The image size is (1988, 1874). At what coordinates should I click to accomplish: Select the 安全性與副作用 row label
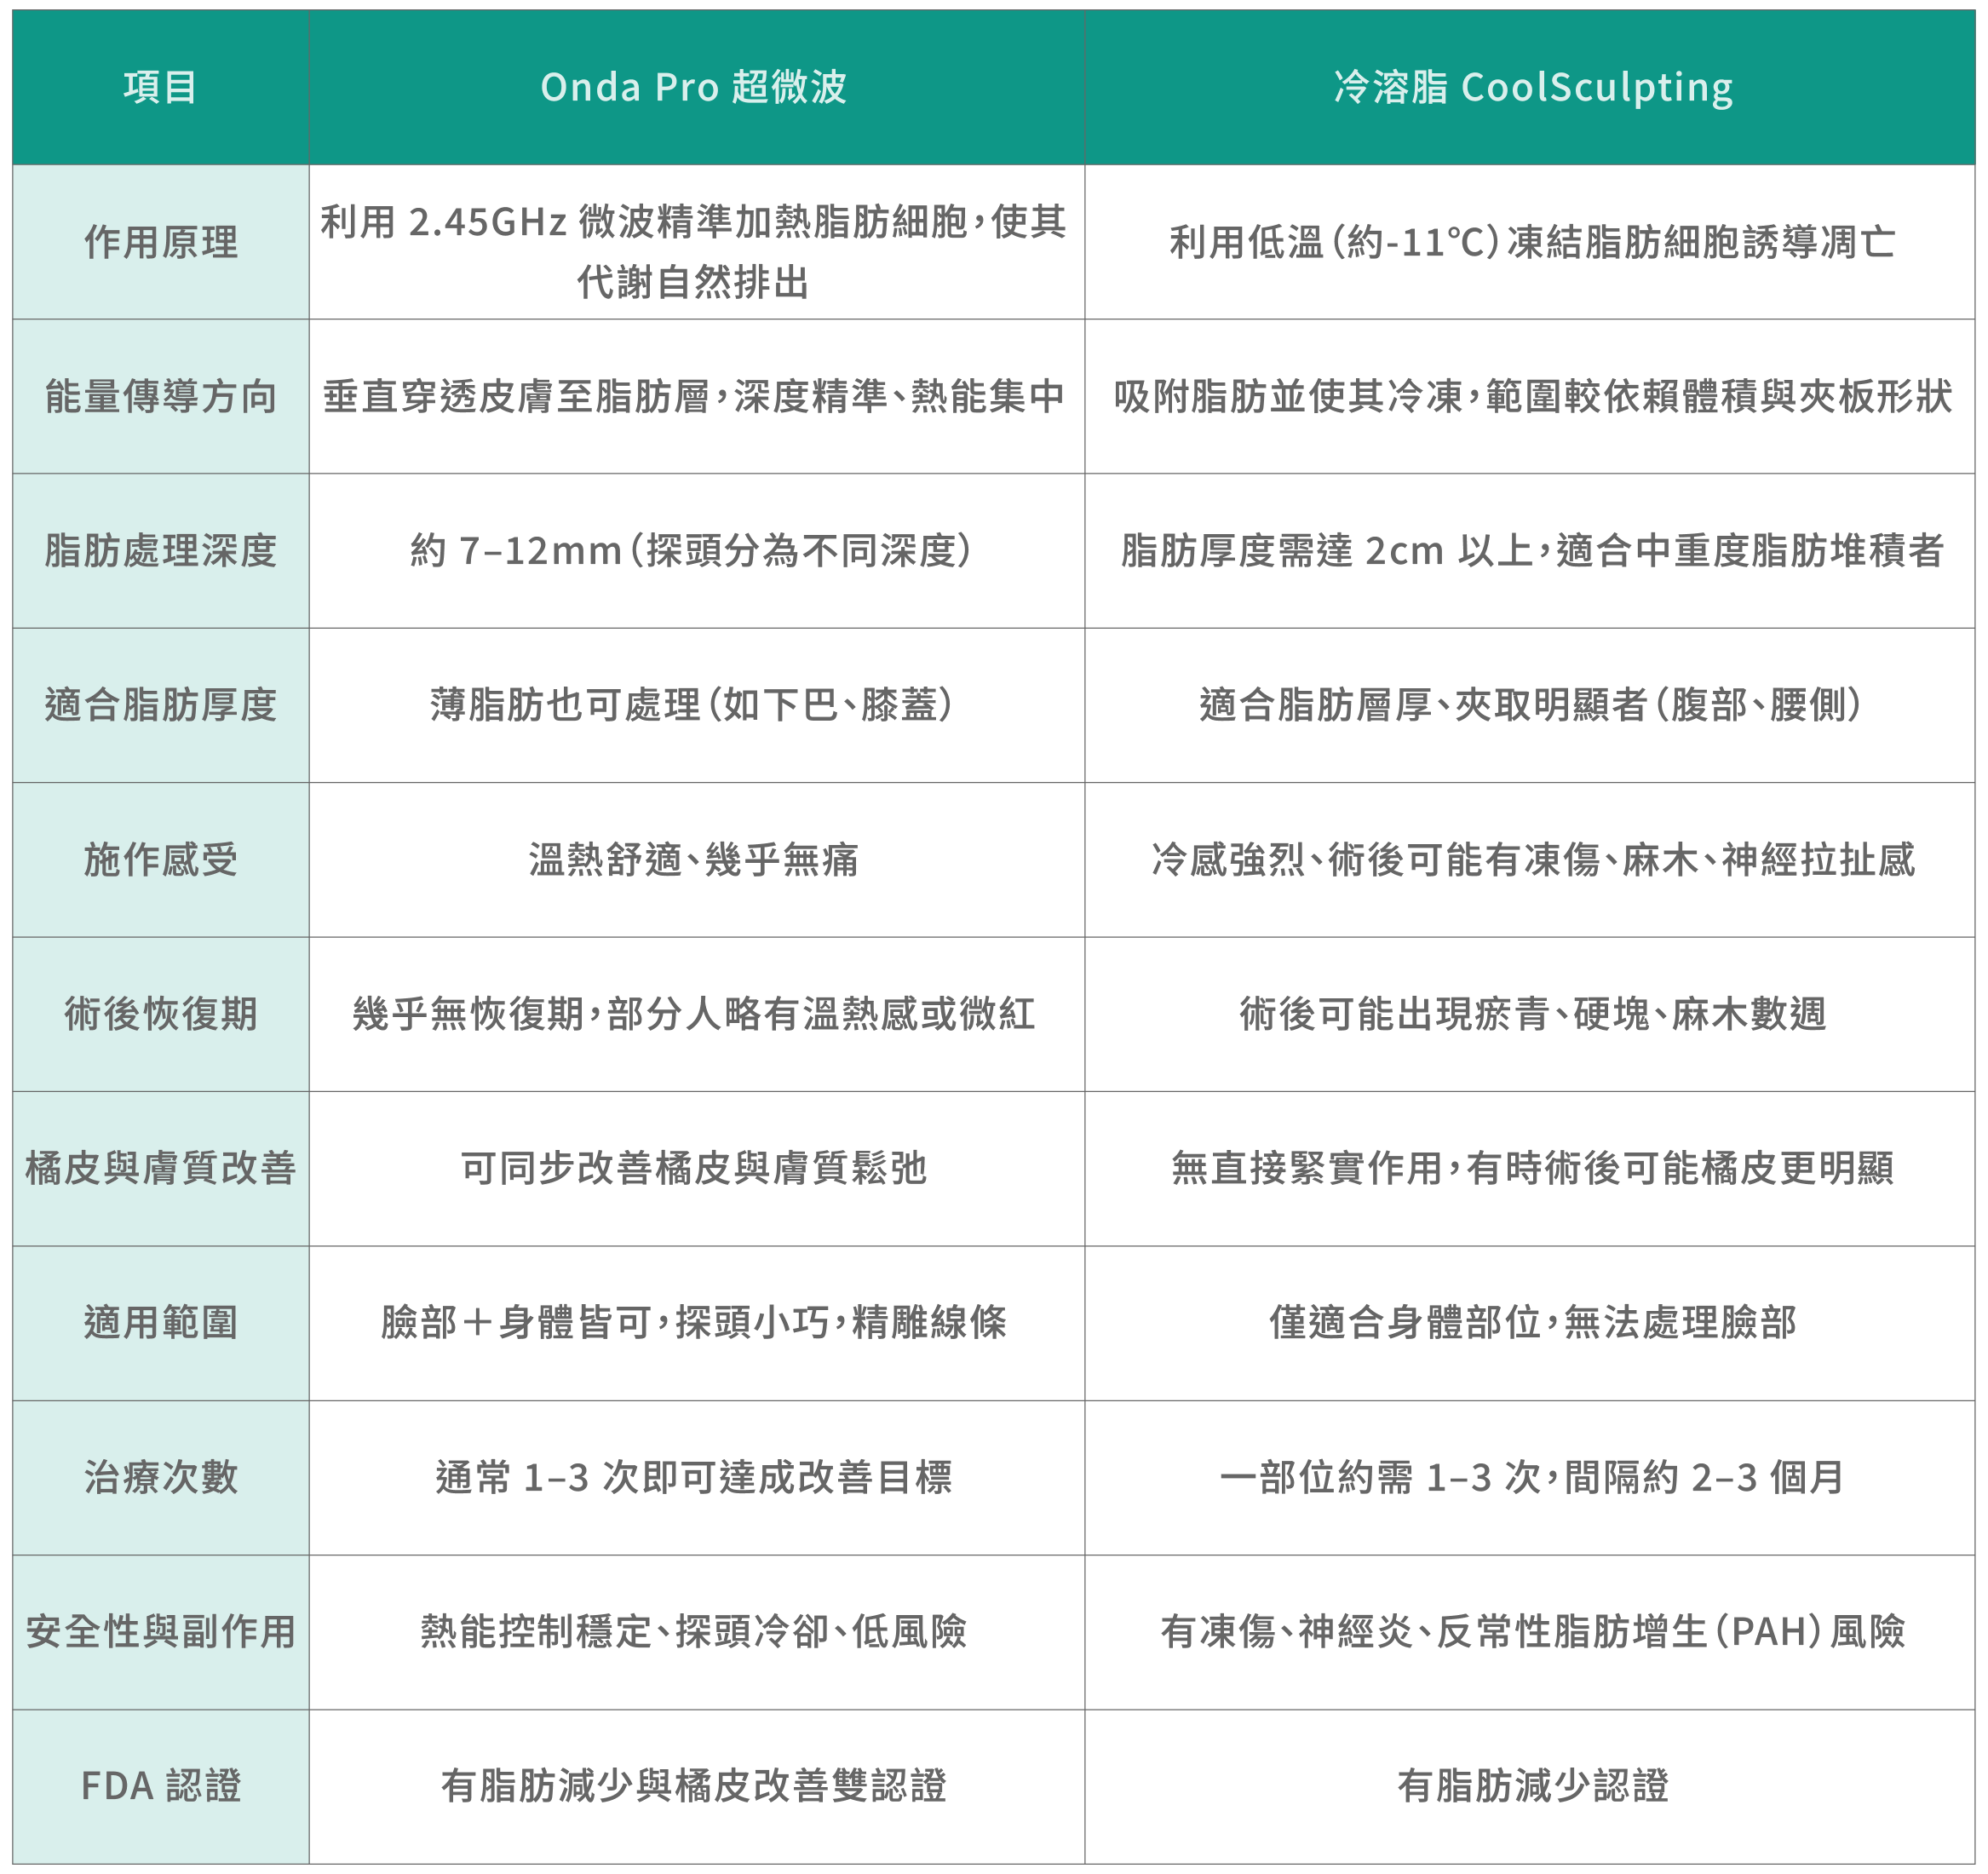point(160,1631)
